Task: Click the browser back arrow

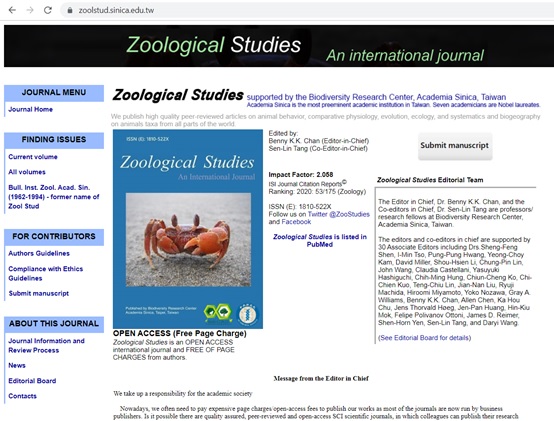Action: click(12, 10)
